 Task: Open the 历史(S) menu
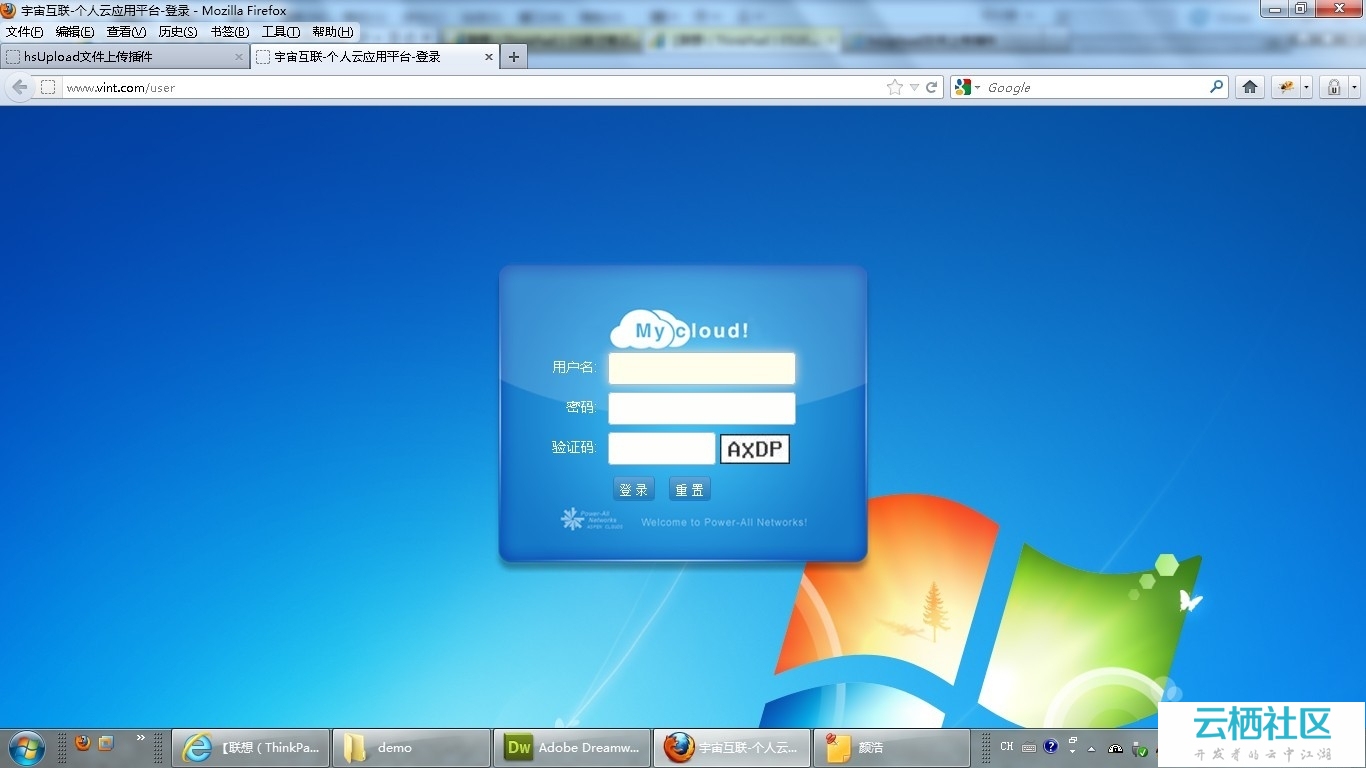tap(178, 32)
